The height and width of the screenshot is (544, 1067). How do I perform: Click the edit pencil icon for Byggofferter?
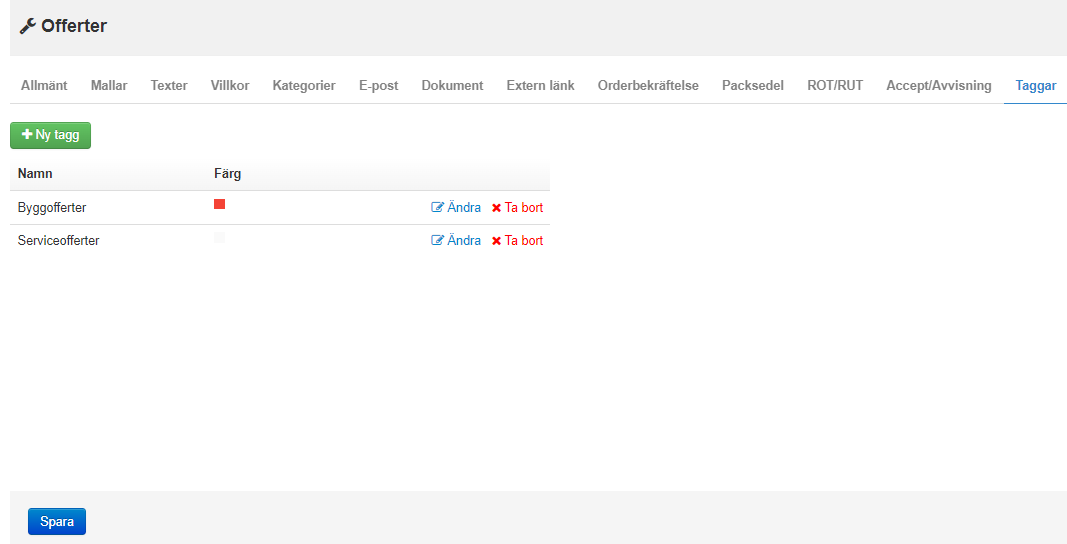pos(438,207)
